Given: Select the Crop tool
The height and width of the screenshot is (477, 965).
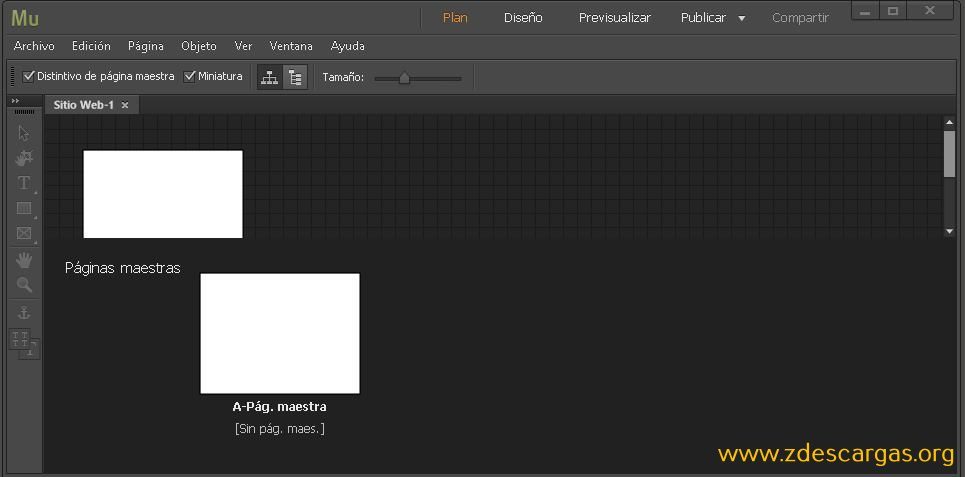Looking at the screenshot, I should (x=24, y=158).
